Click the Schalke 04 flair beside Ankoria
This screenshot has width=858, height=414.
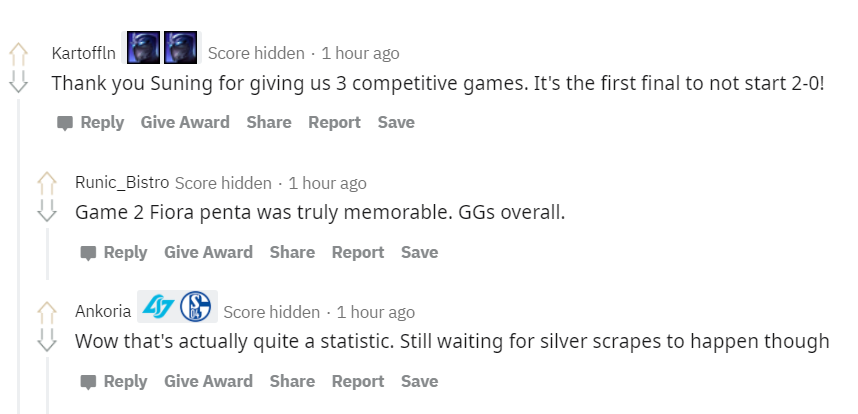195,306
